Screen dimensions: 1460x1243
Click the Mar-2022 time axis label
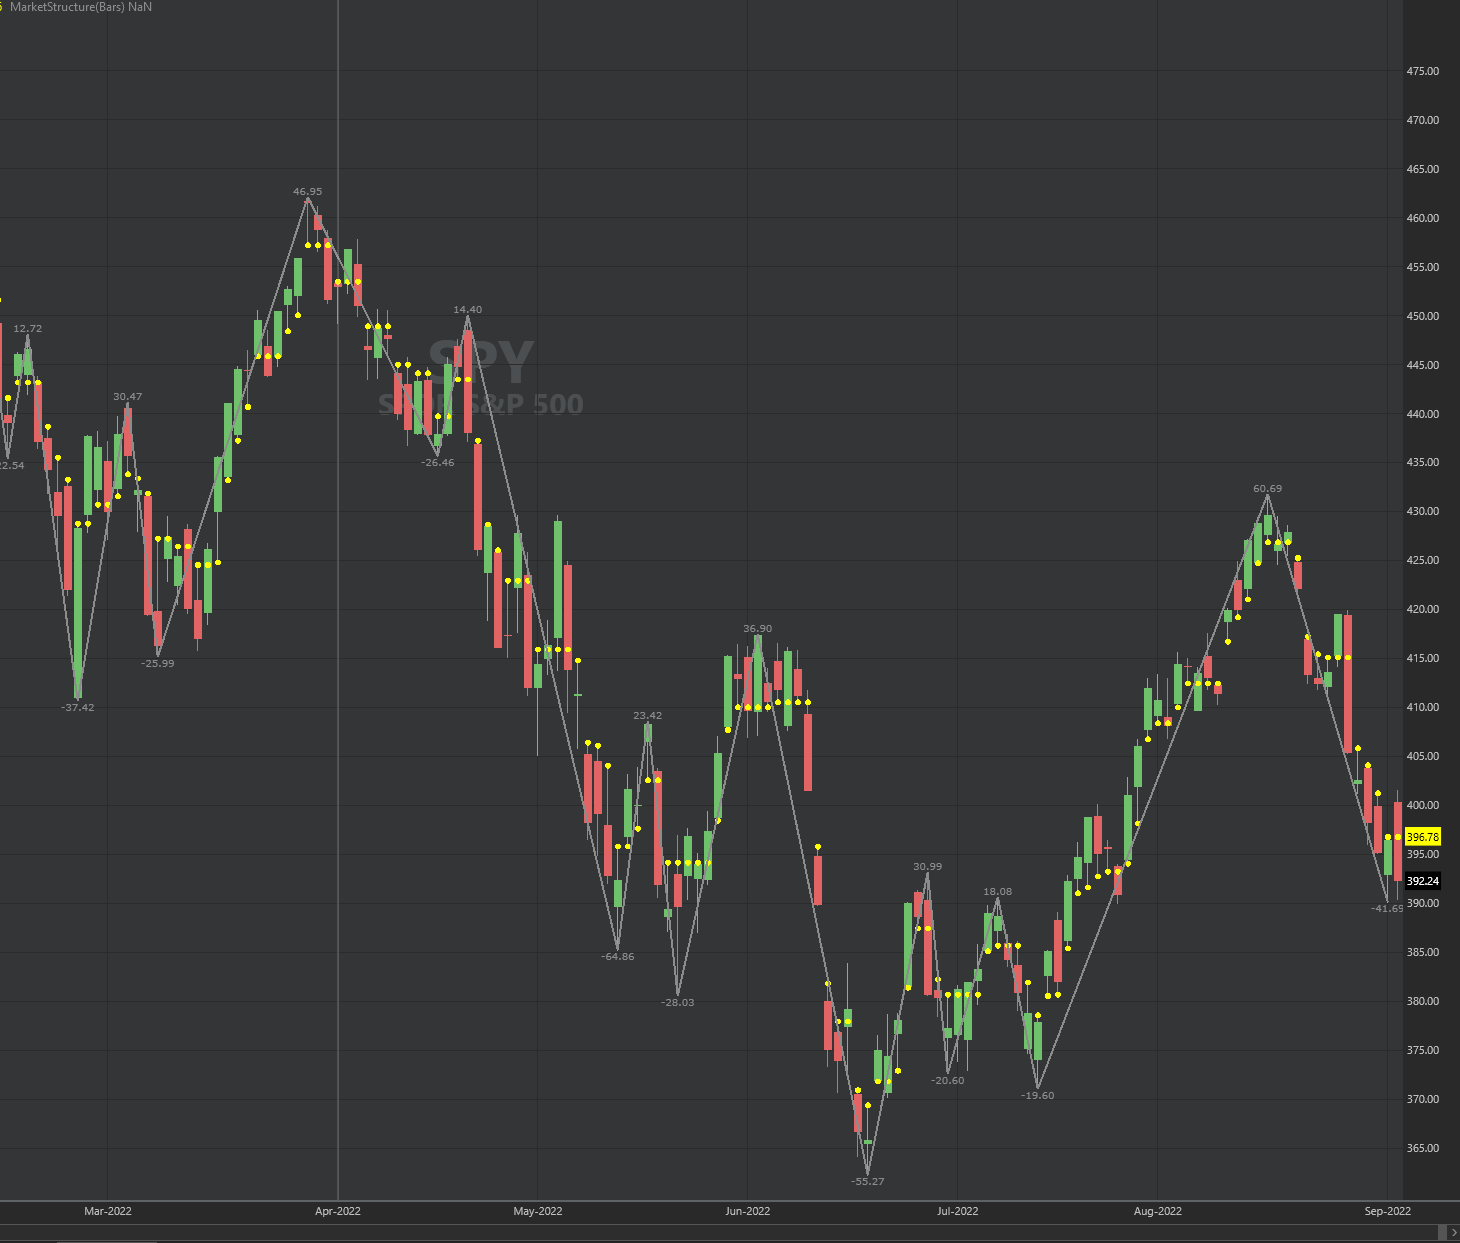pyautogui.click(x=107, y=1211)
